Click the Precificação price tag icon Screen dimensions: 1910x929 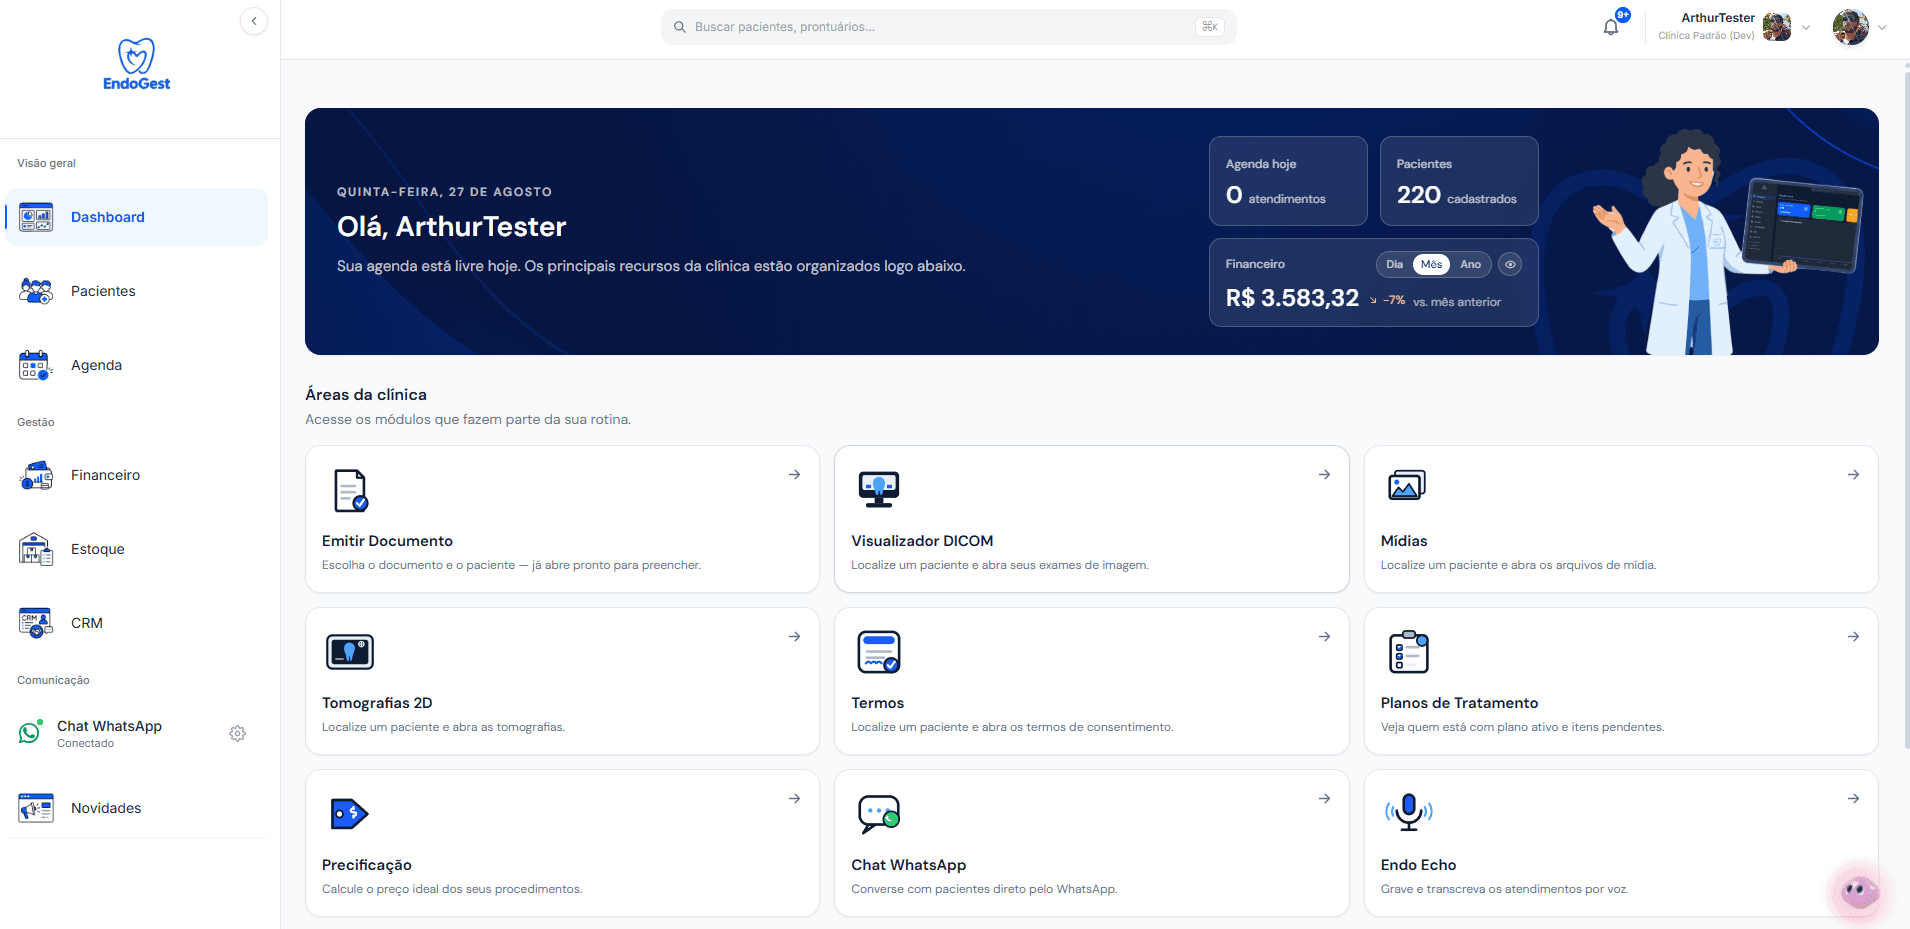[x=349, y=814]
